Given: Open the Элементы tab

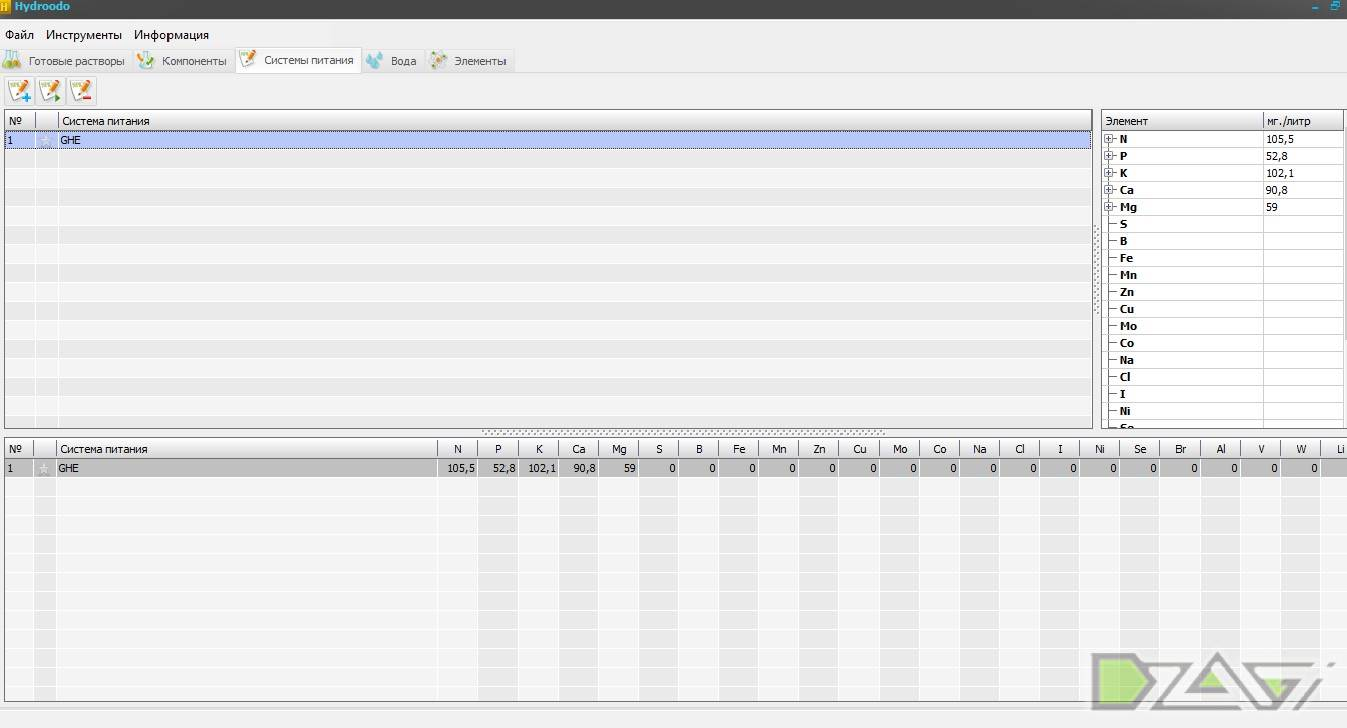Looking at the screenshot, I should point(469,61).
